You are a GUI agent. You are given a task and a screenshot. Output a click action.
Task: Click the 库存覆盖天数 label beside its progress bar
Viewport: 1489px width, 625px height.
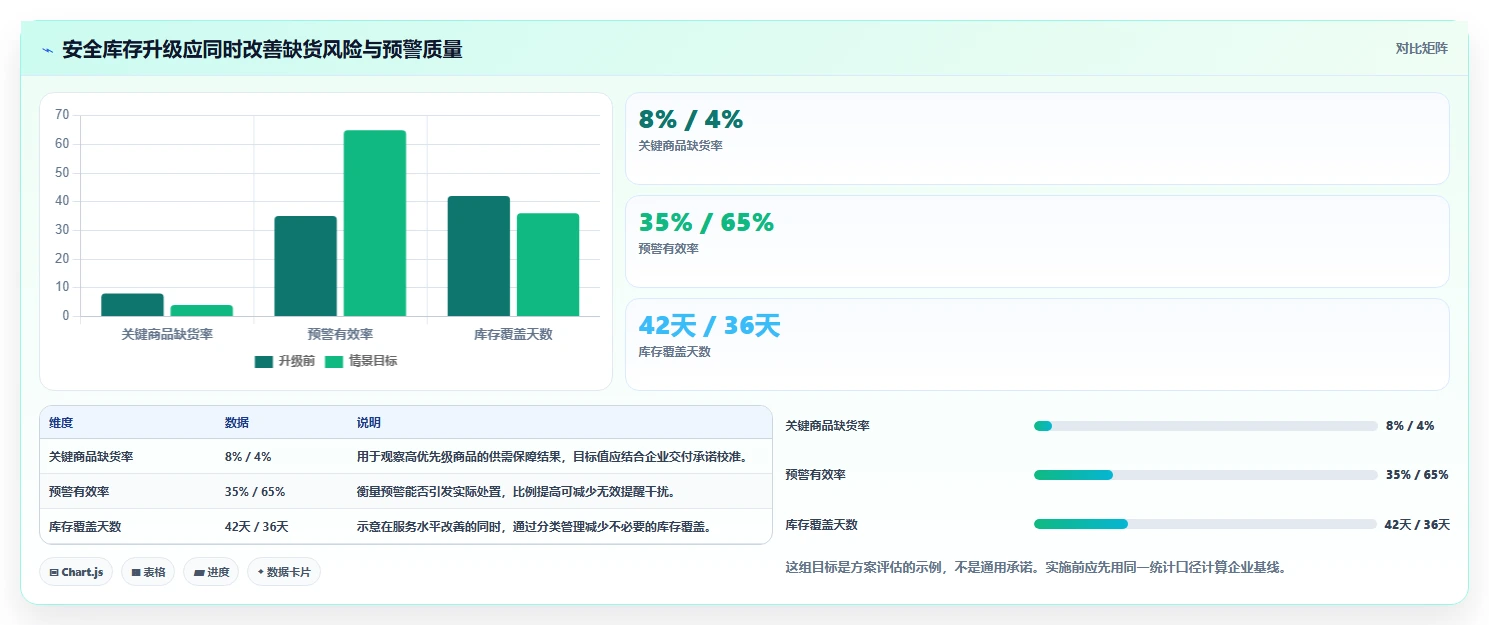click(822, 524)
